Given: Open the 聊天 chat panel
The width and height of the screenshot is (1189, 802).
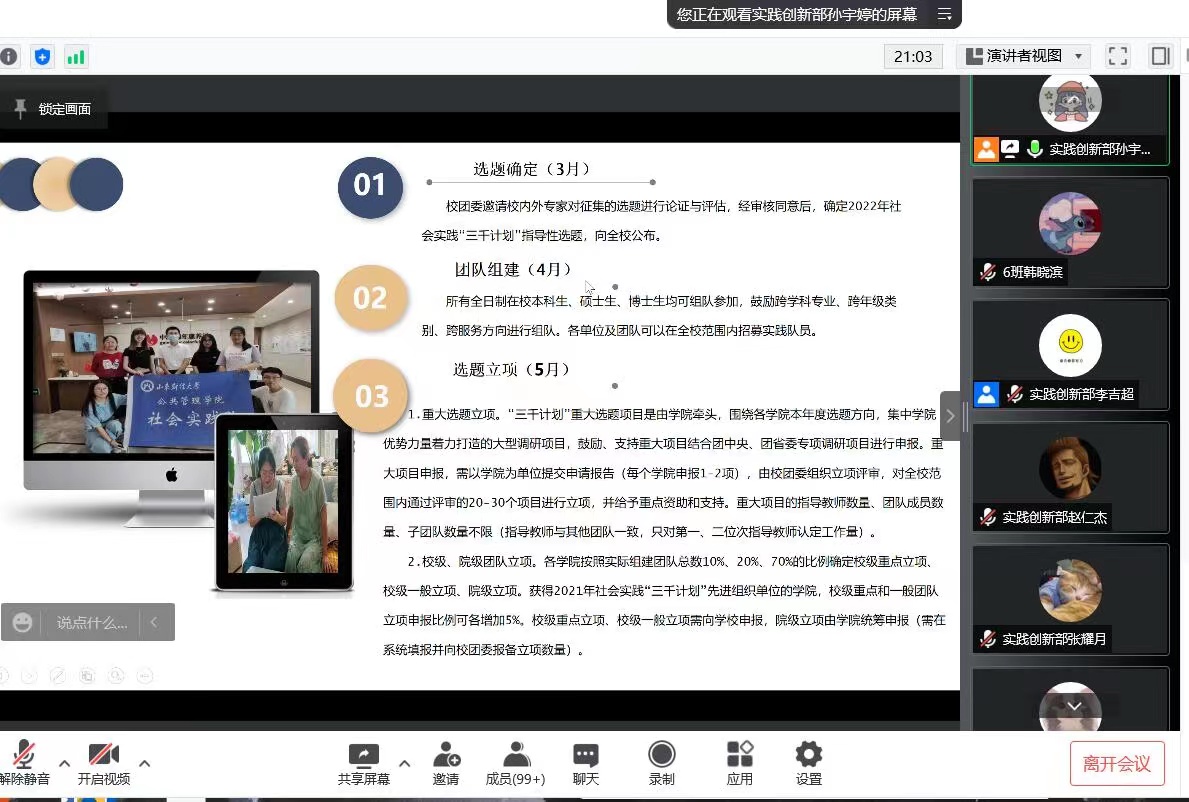Looking at the screenshot, I should [586, 764].
